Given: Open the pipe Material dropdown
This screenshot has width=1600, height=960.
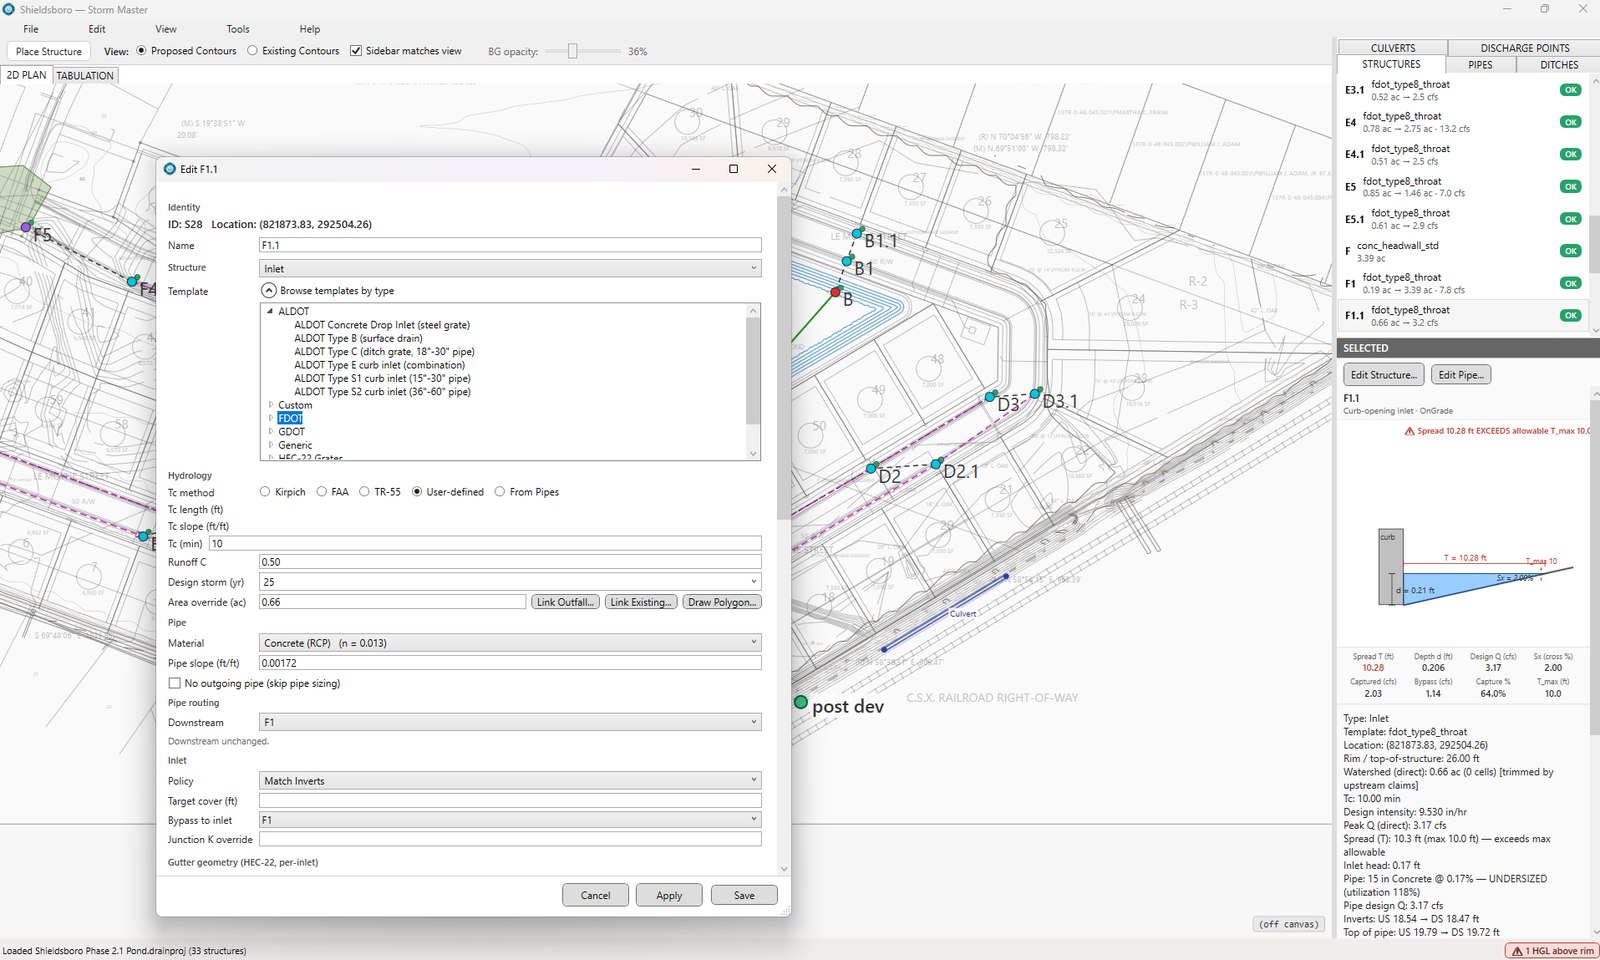Looking at the screenshot, I should 510,643.
